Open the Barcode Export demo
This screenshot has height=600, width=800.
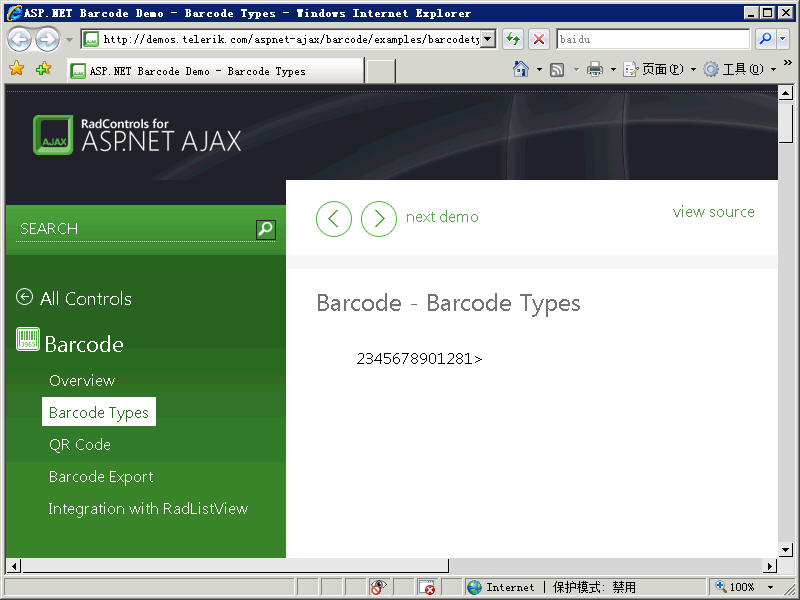coord(102,477)
